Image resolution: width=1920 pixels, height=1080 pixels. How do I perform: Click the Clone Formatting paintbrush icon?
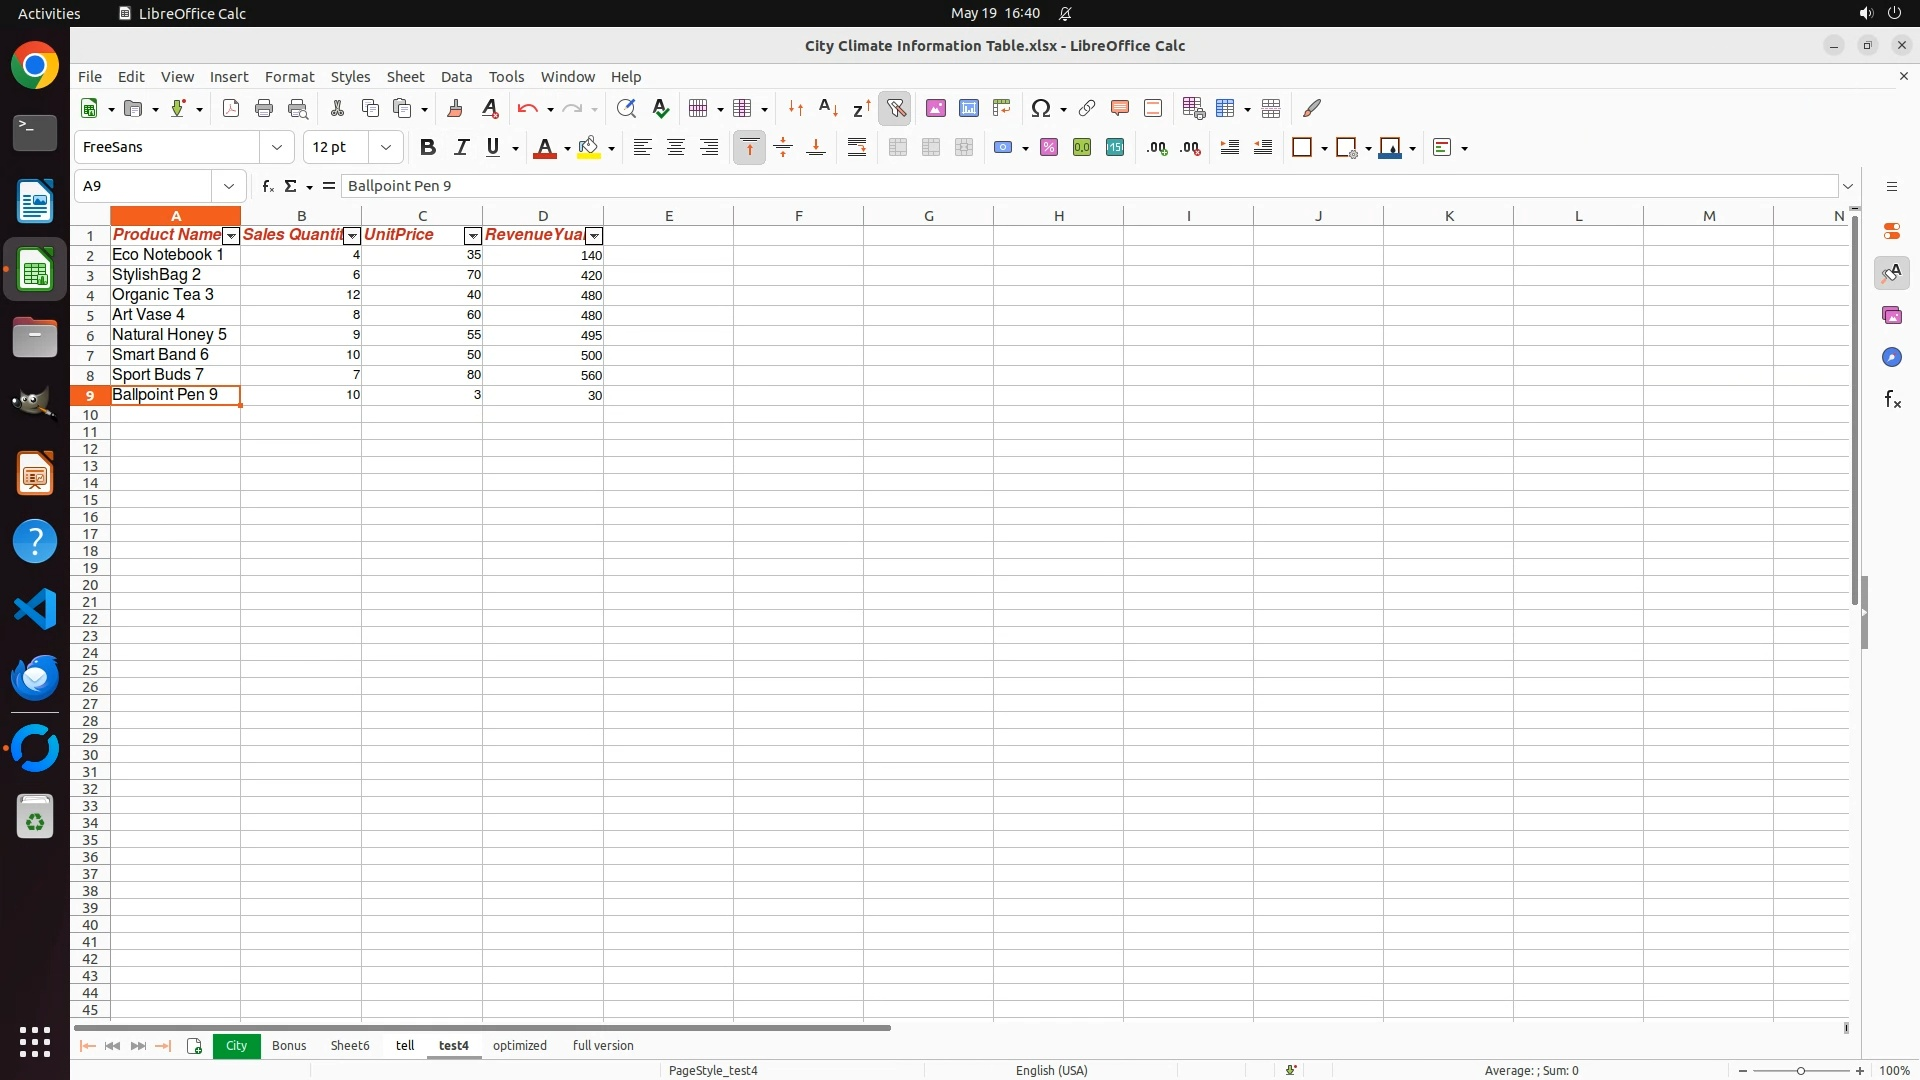(455, 108)
